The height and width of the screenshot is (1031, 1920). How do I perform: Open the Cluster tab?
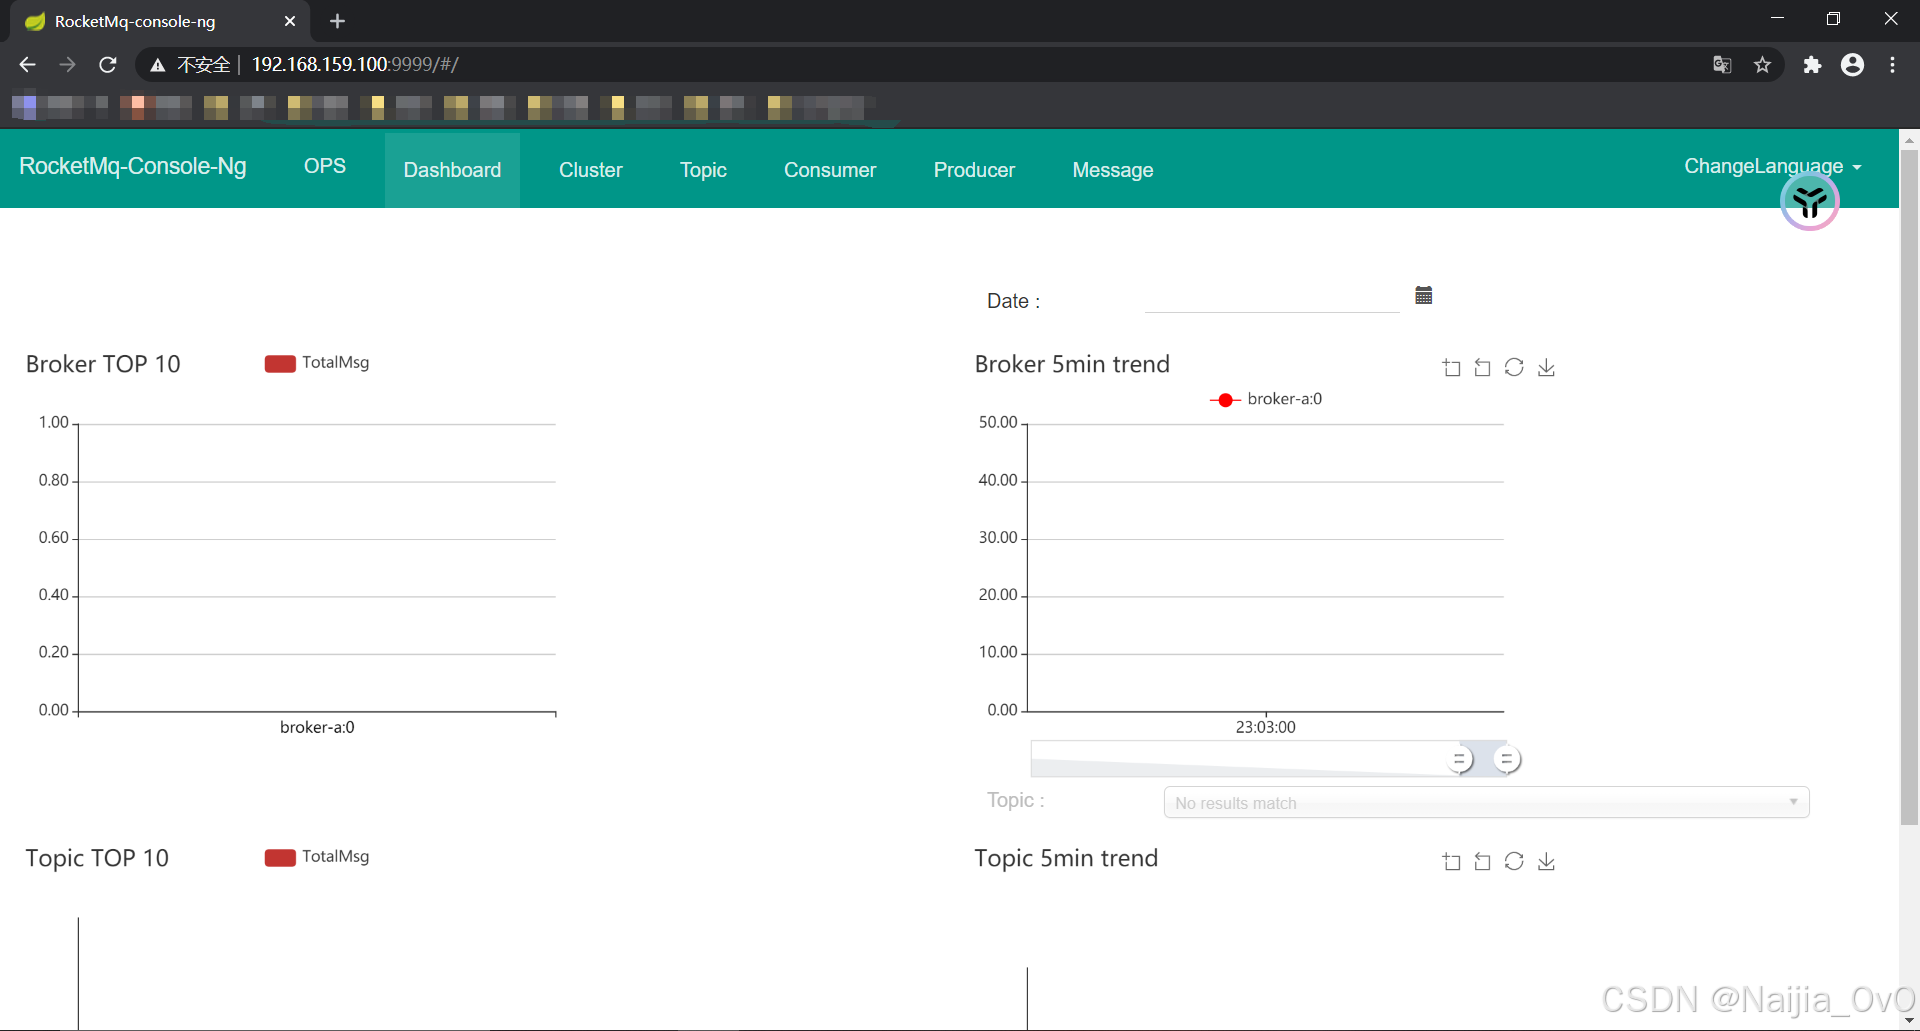click(590, 170)
